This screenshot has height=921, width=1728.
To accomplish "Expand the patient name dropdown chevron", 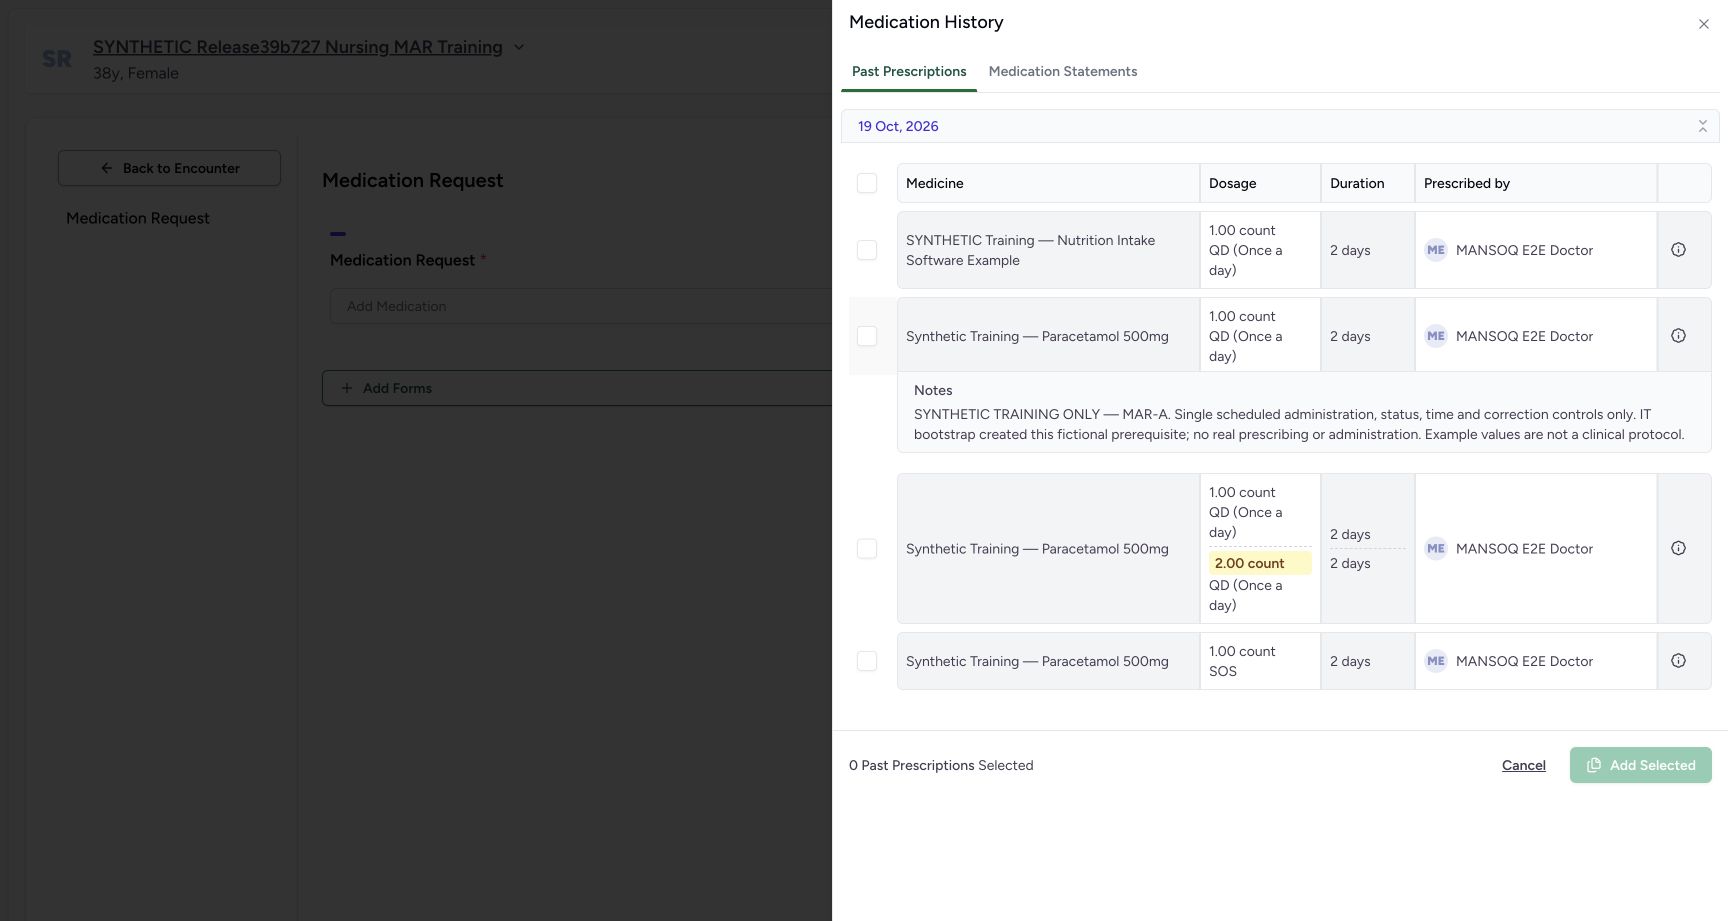I will click(518, 47).
